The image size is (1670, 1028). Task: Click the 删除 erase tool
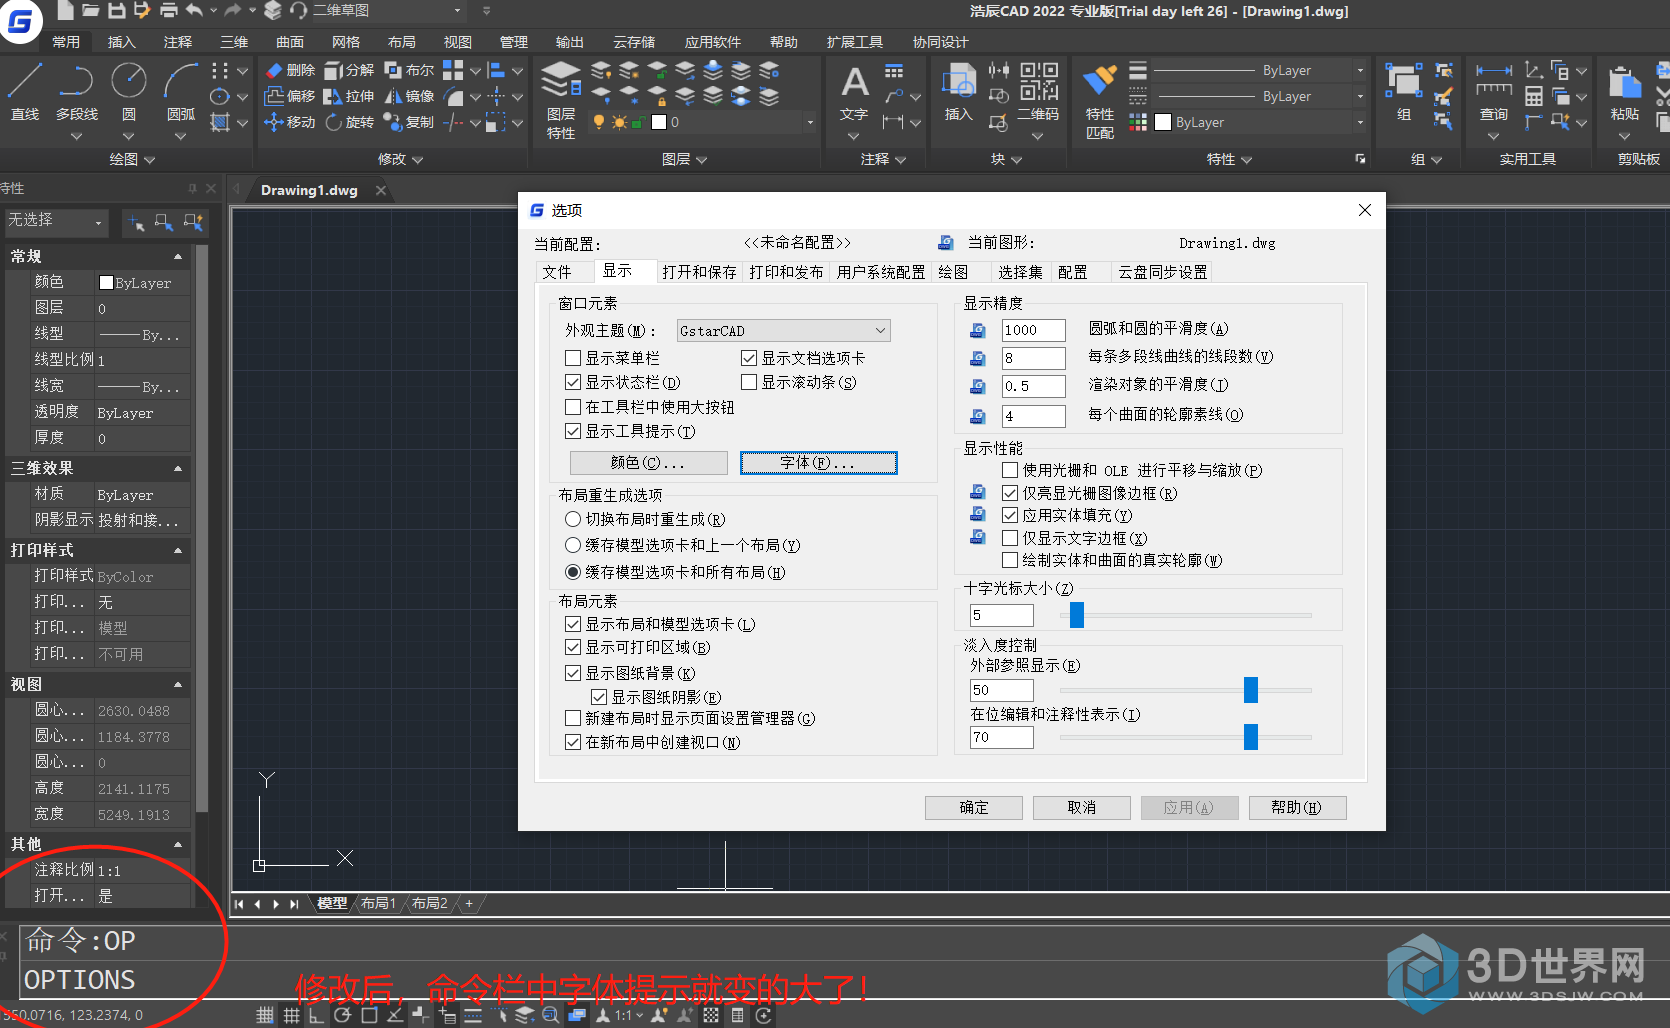[x=290, y=70]
